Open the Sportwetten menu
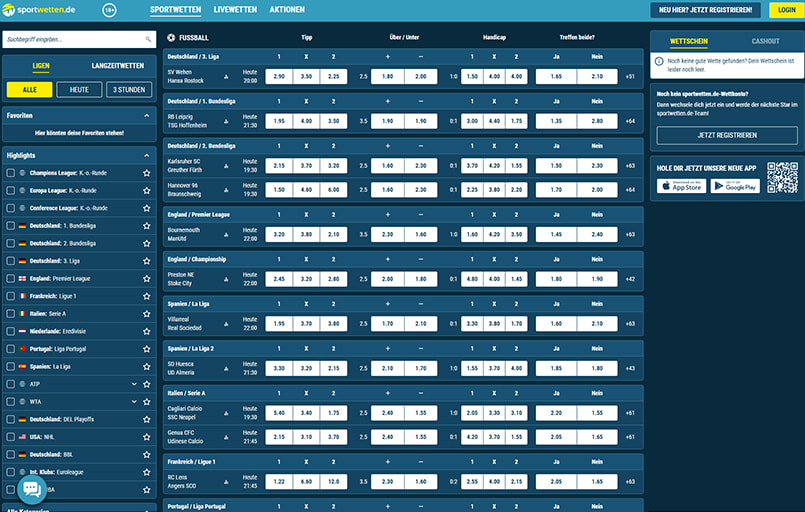Viewport: 805px width, 512px height. 176,10
